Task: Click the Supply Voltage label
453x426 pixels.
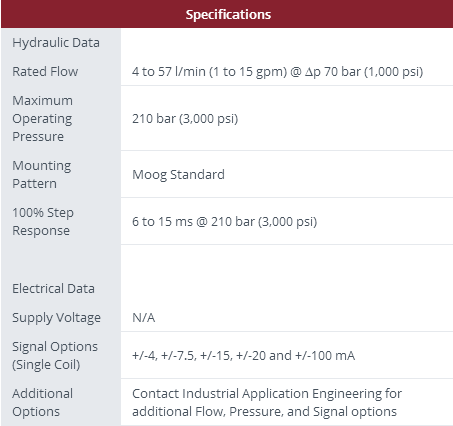Action: click(56, 318)
